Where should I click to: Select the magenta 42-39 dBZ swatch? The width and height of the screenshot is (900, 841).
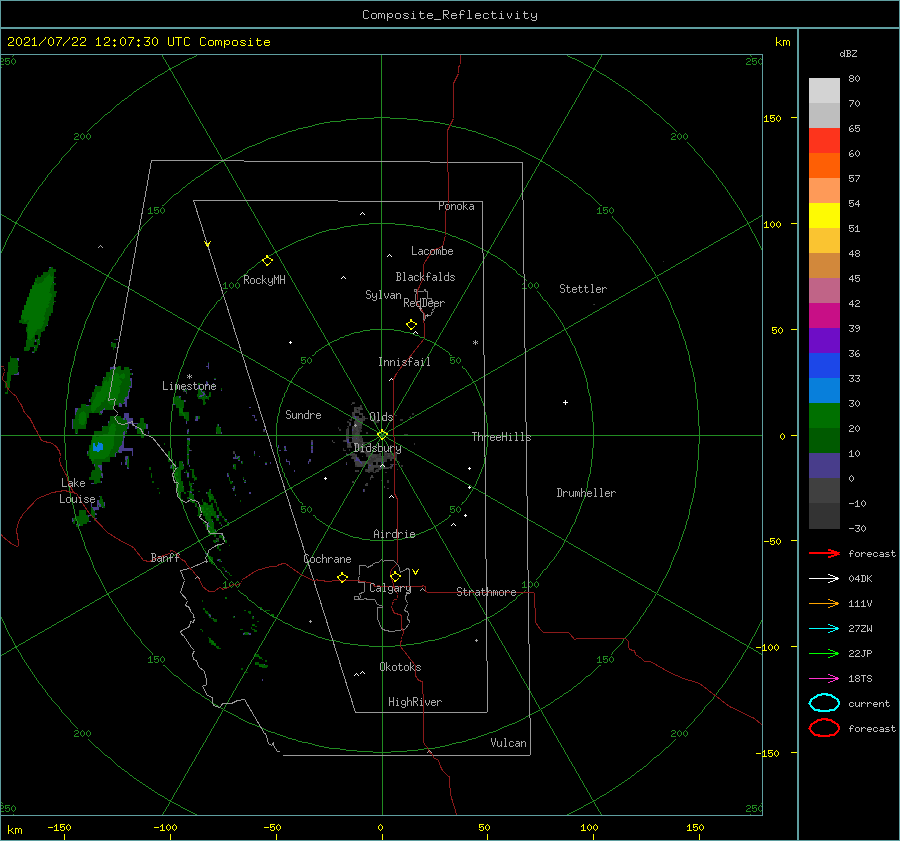tap(824, 316)
